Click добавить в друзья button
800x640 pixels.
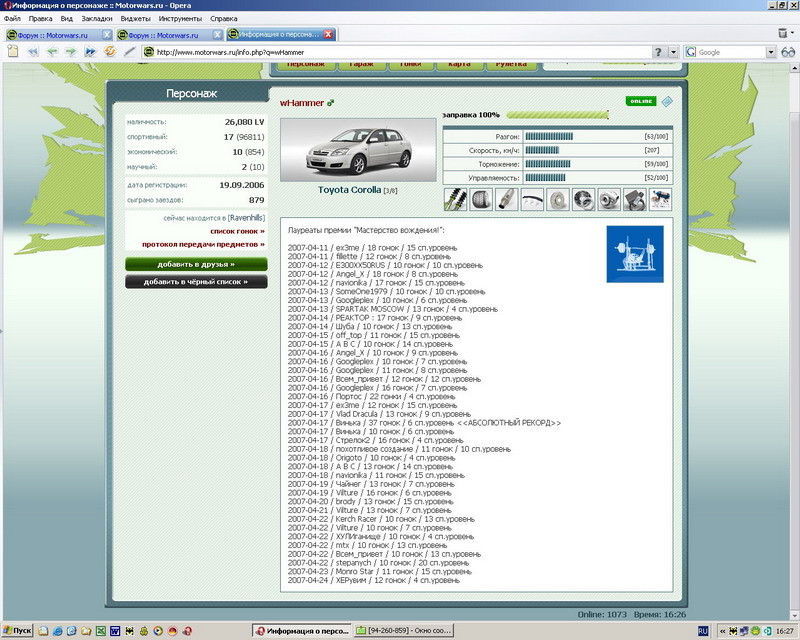(x=196, y=264)
